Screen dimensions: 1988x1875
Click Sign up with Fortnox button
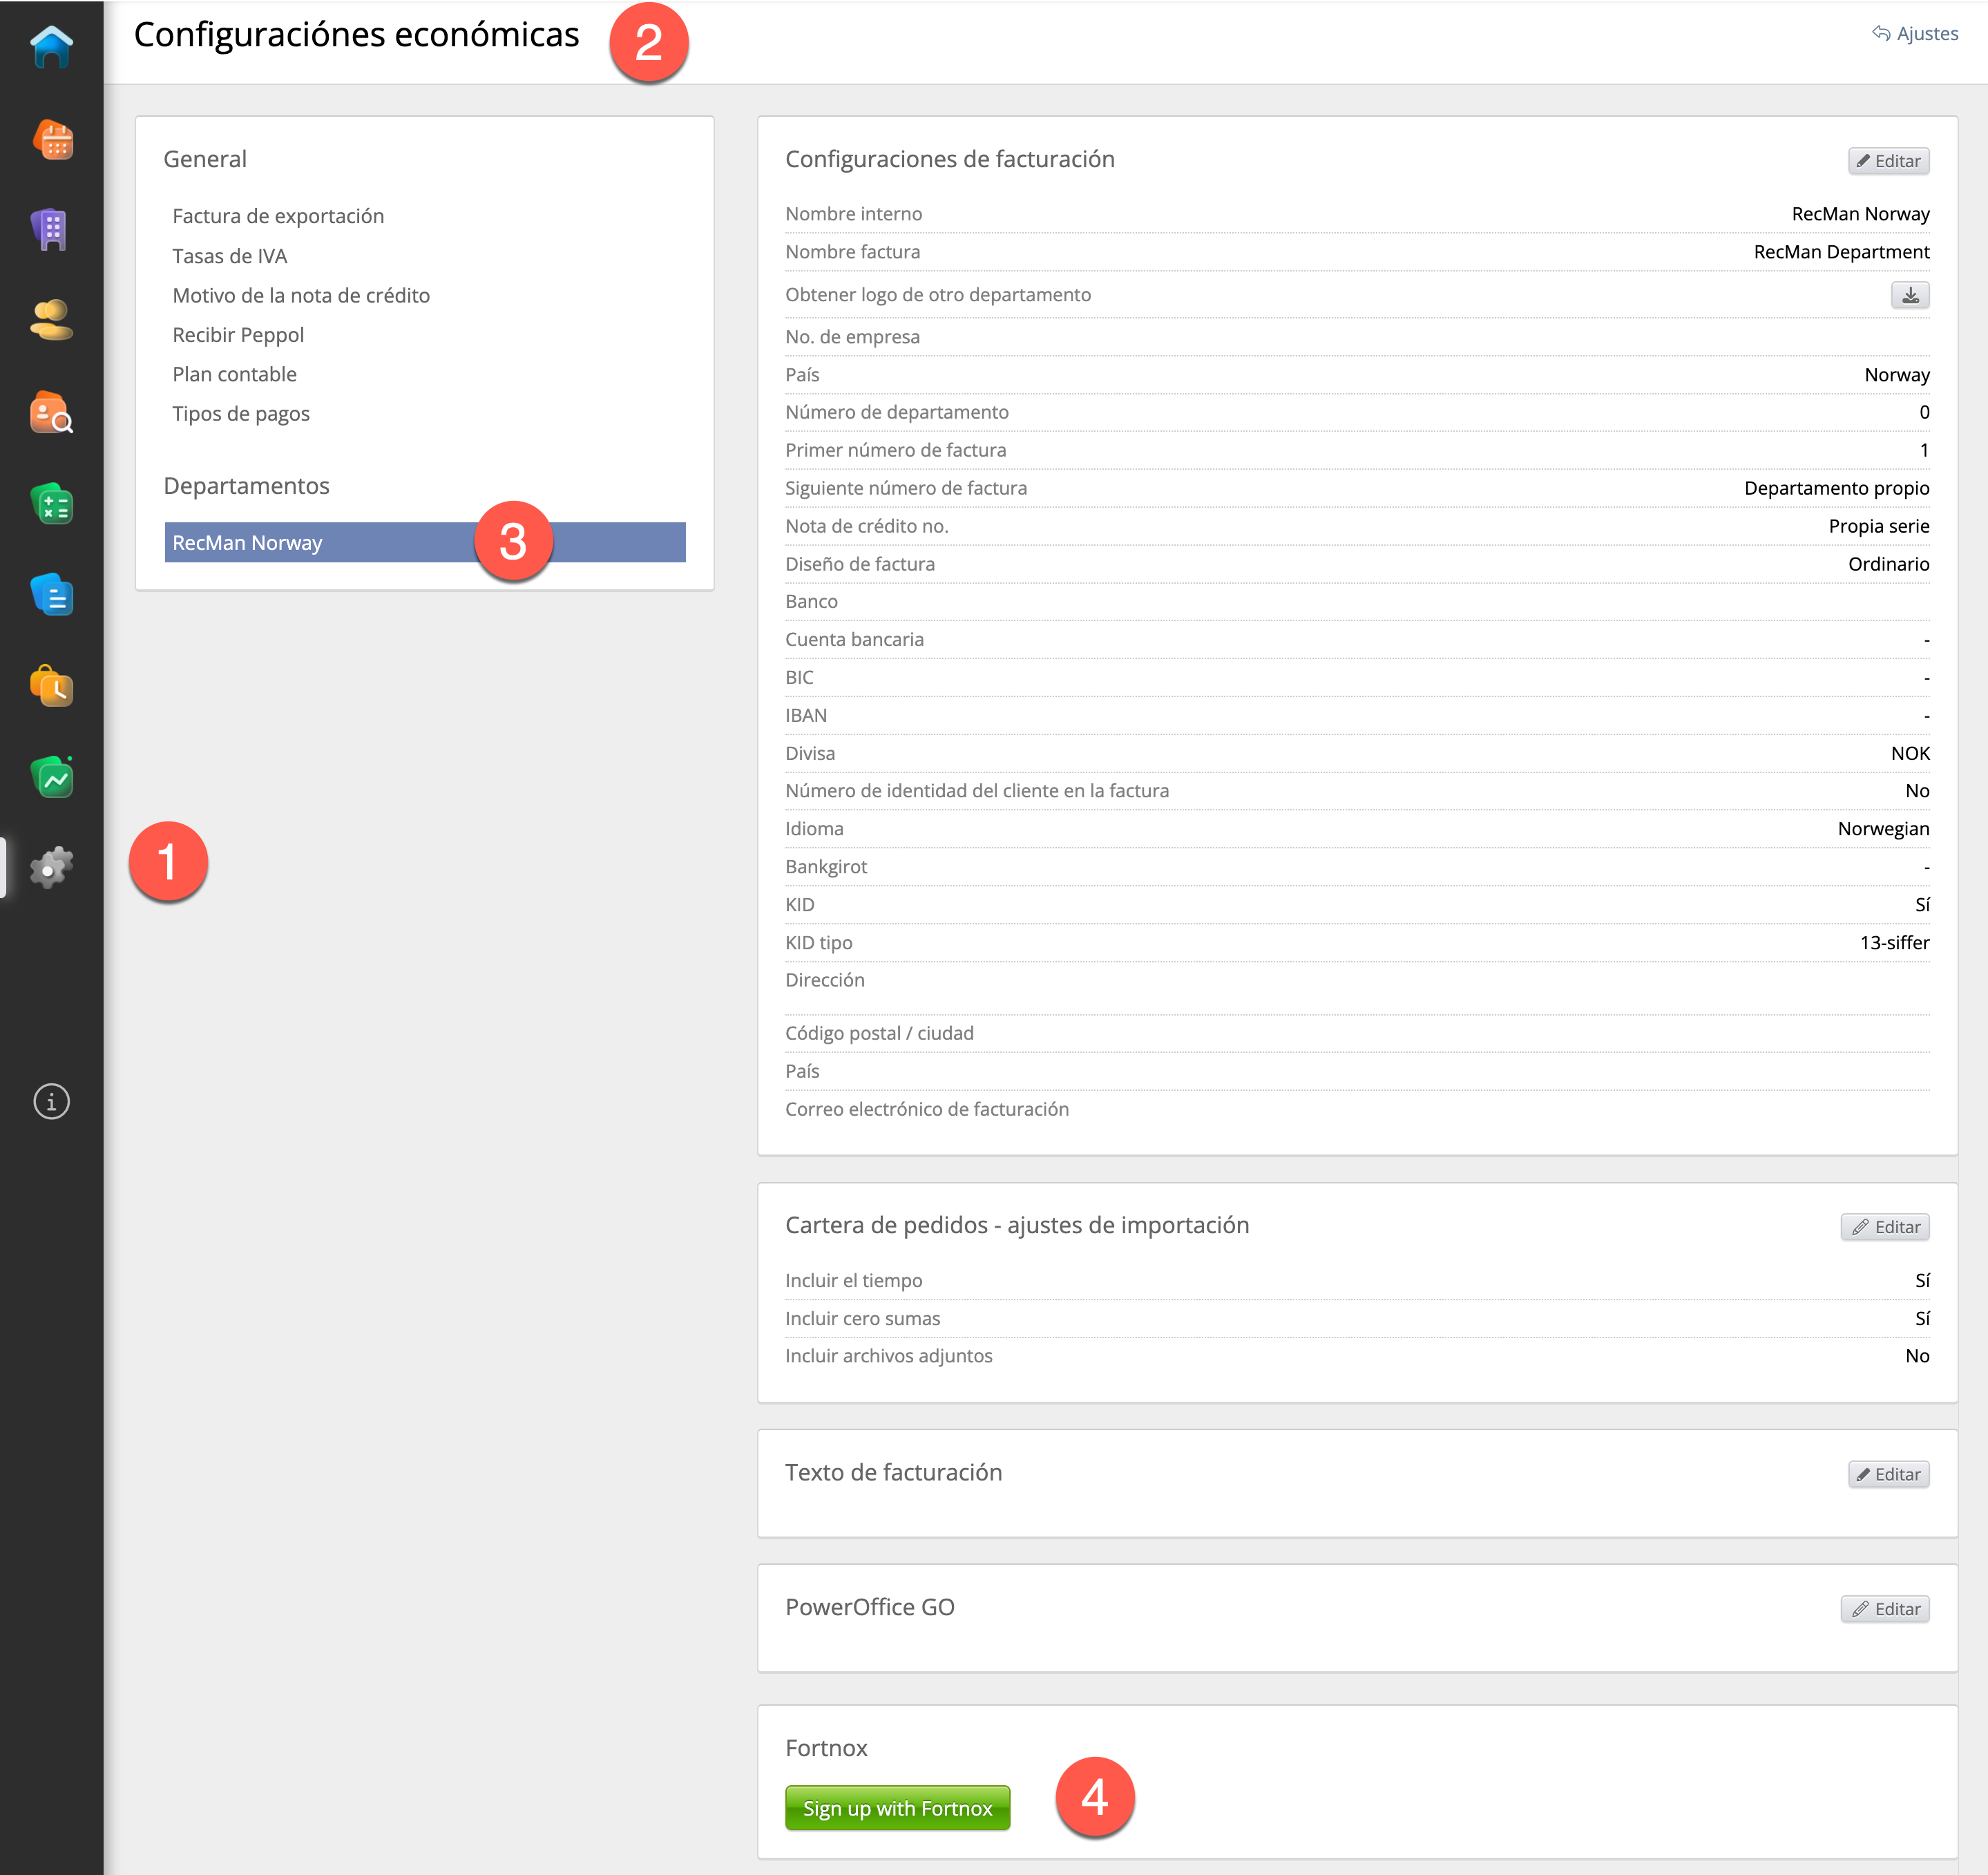pos(897,1808)
